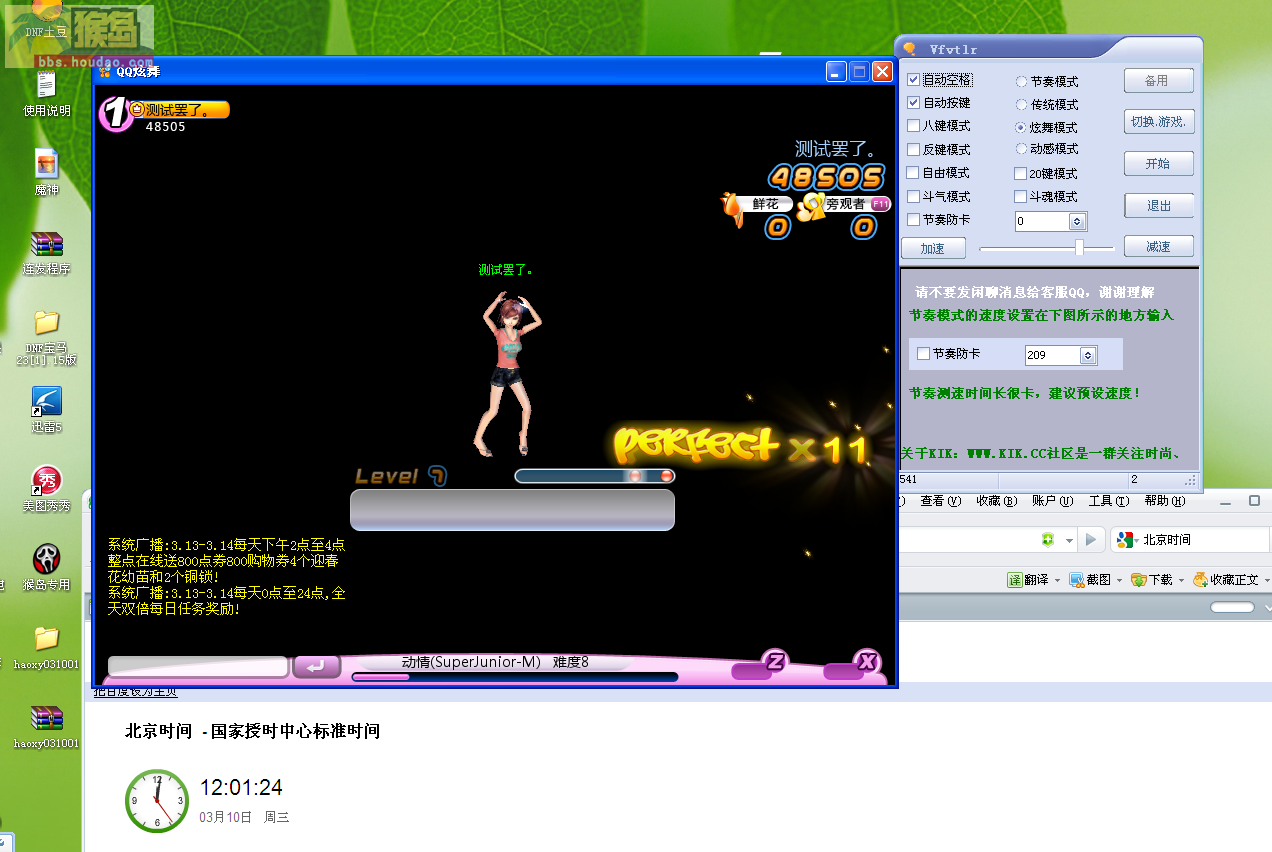1272x852 pixels.
Task: Click the X button in QQ炫舞 bottom bar
Action: coord(867,660)
